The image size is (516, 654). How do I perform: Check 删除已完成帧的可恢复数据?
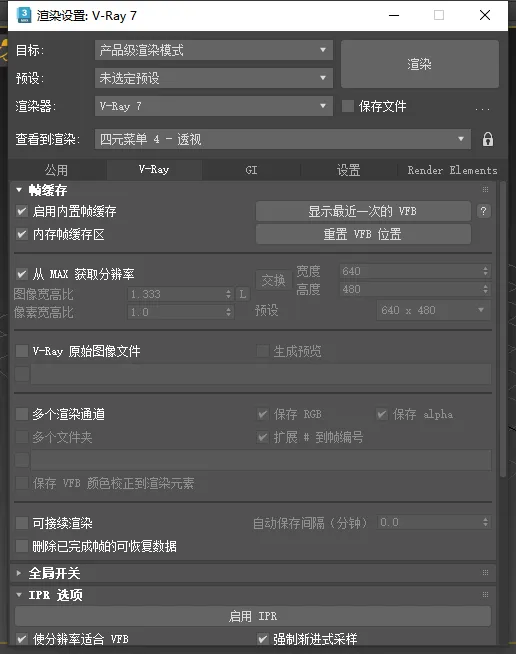click(x=22, y=546)
